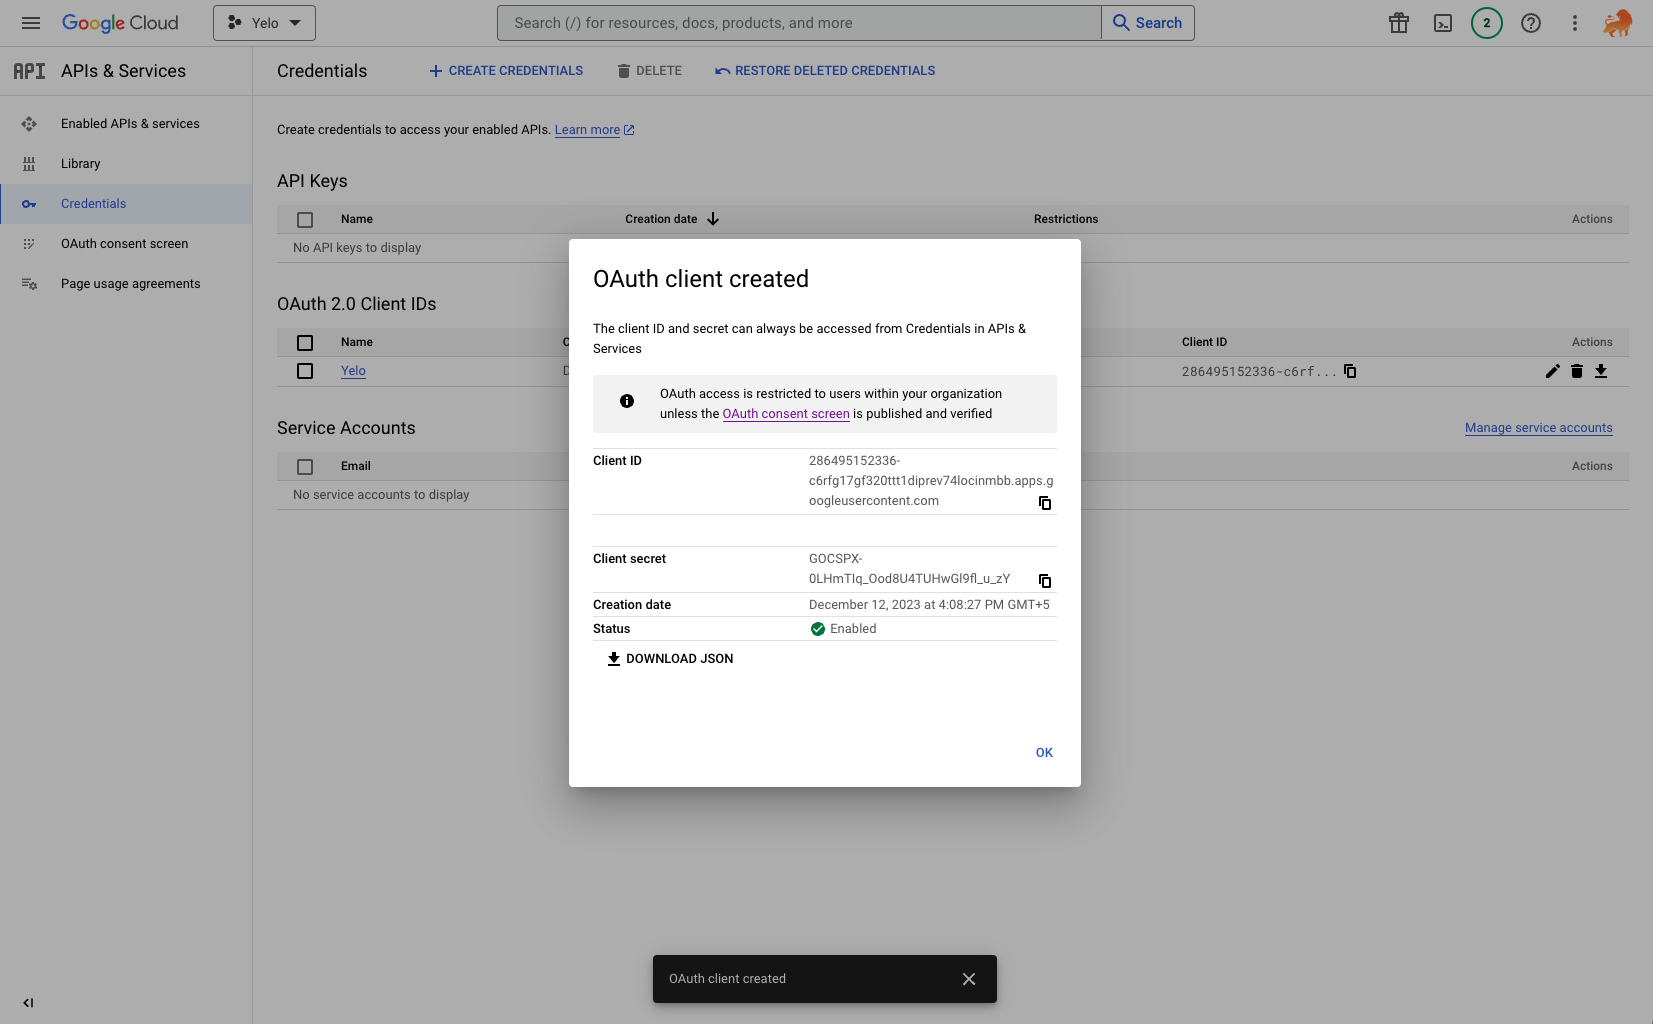Open the main navigation hamburger menu
The height and width of the screenshot is (1024, 1653).
click(x=31, y=23)
